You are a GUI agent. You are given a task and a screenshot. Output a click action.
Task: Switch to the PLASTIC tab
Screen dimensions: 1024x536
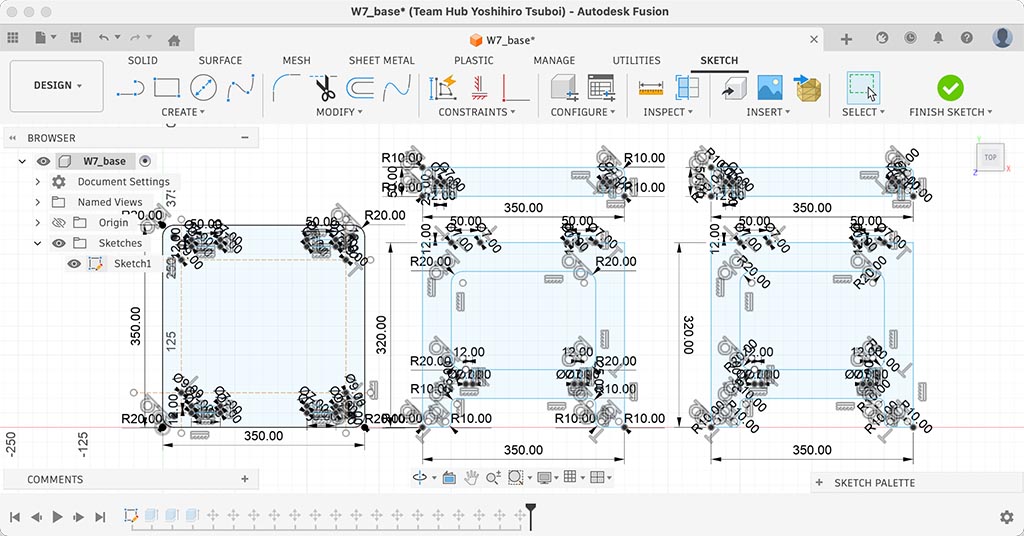coord(473,60)
